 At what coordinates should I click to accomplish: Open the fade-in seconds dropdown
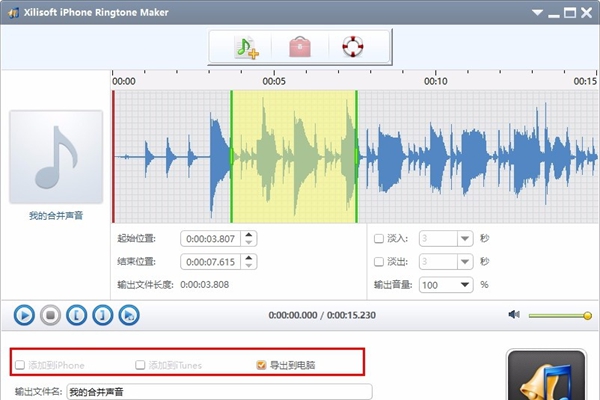465,239
